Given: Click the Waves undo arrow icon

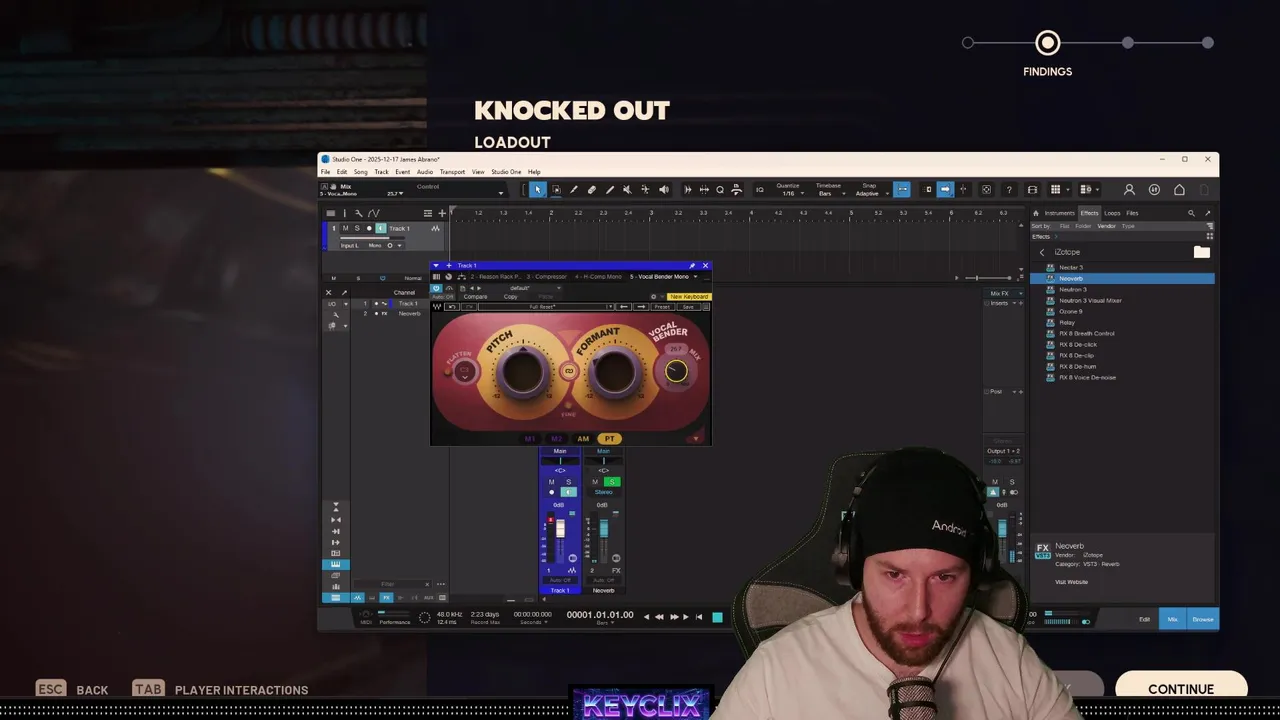Looking at the screenshot, I should [451, 307].
